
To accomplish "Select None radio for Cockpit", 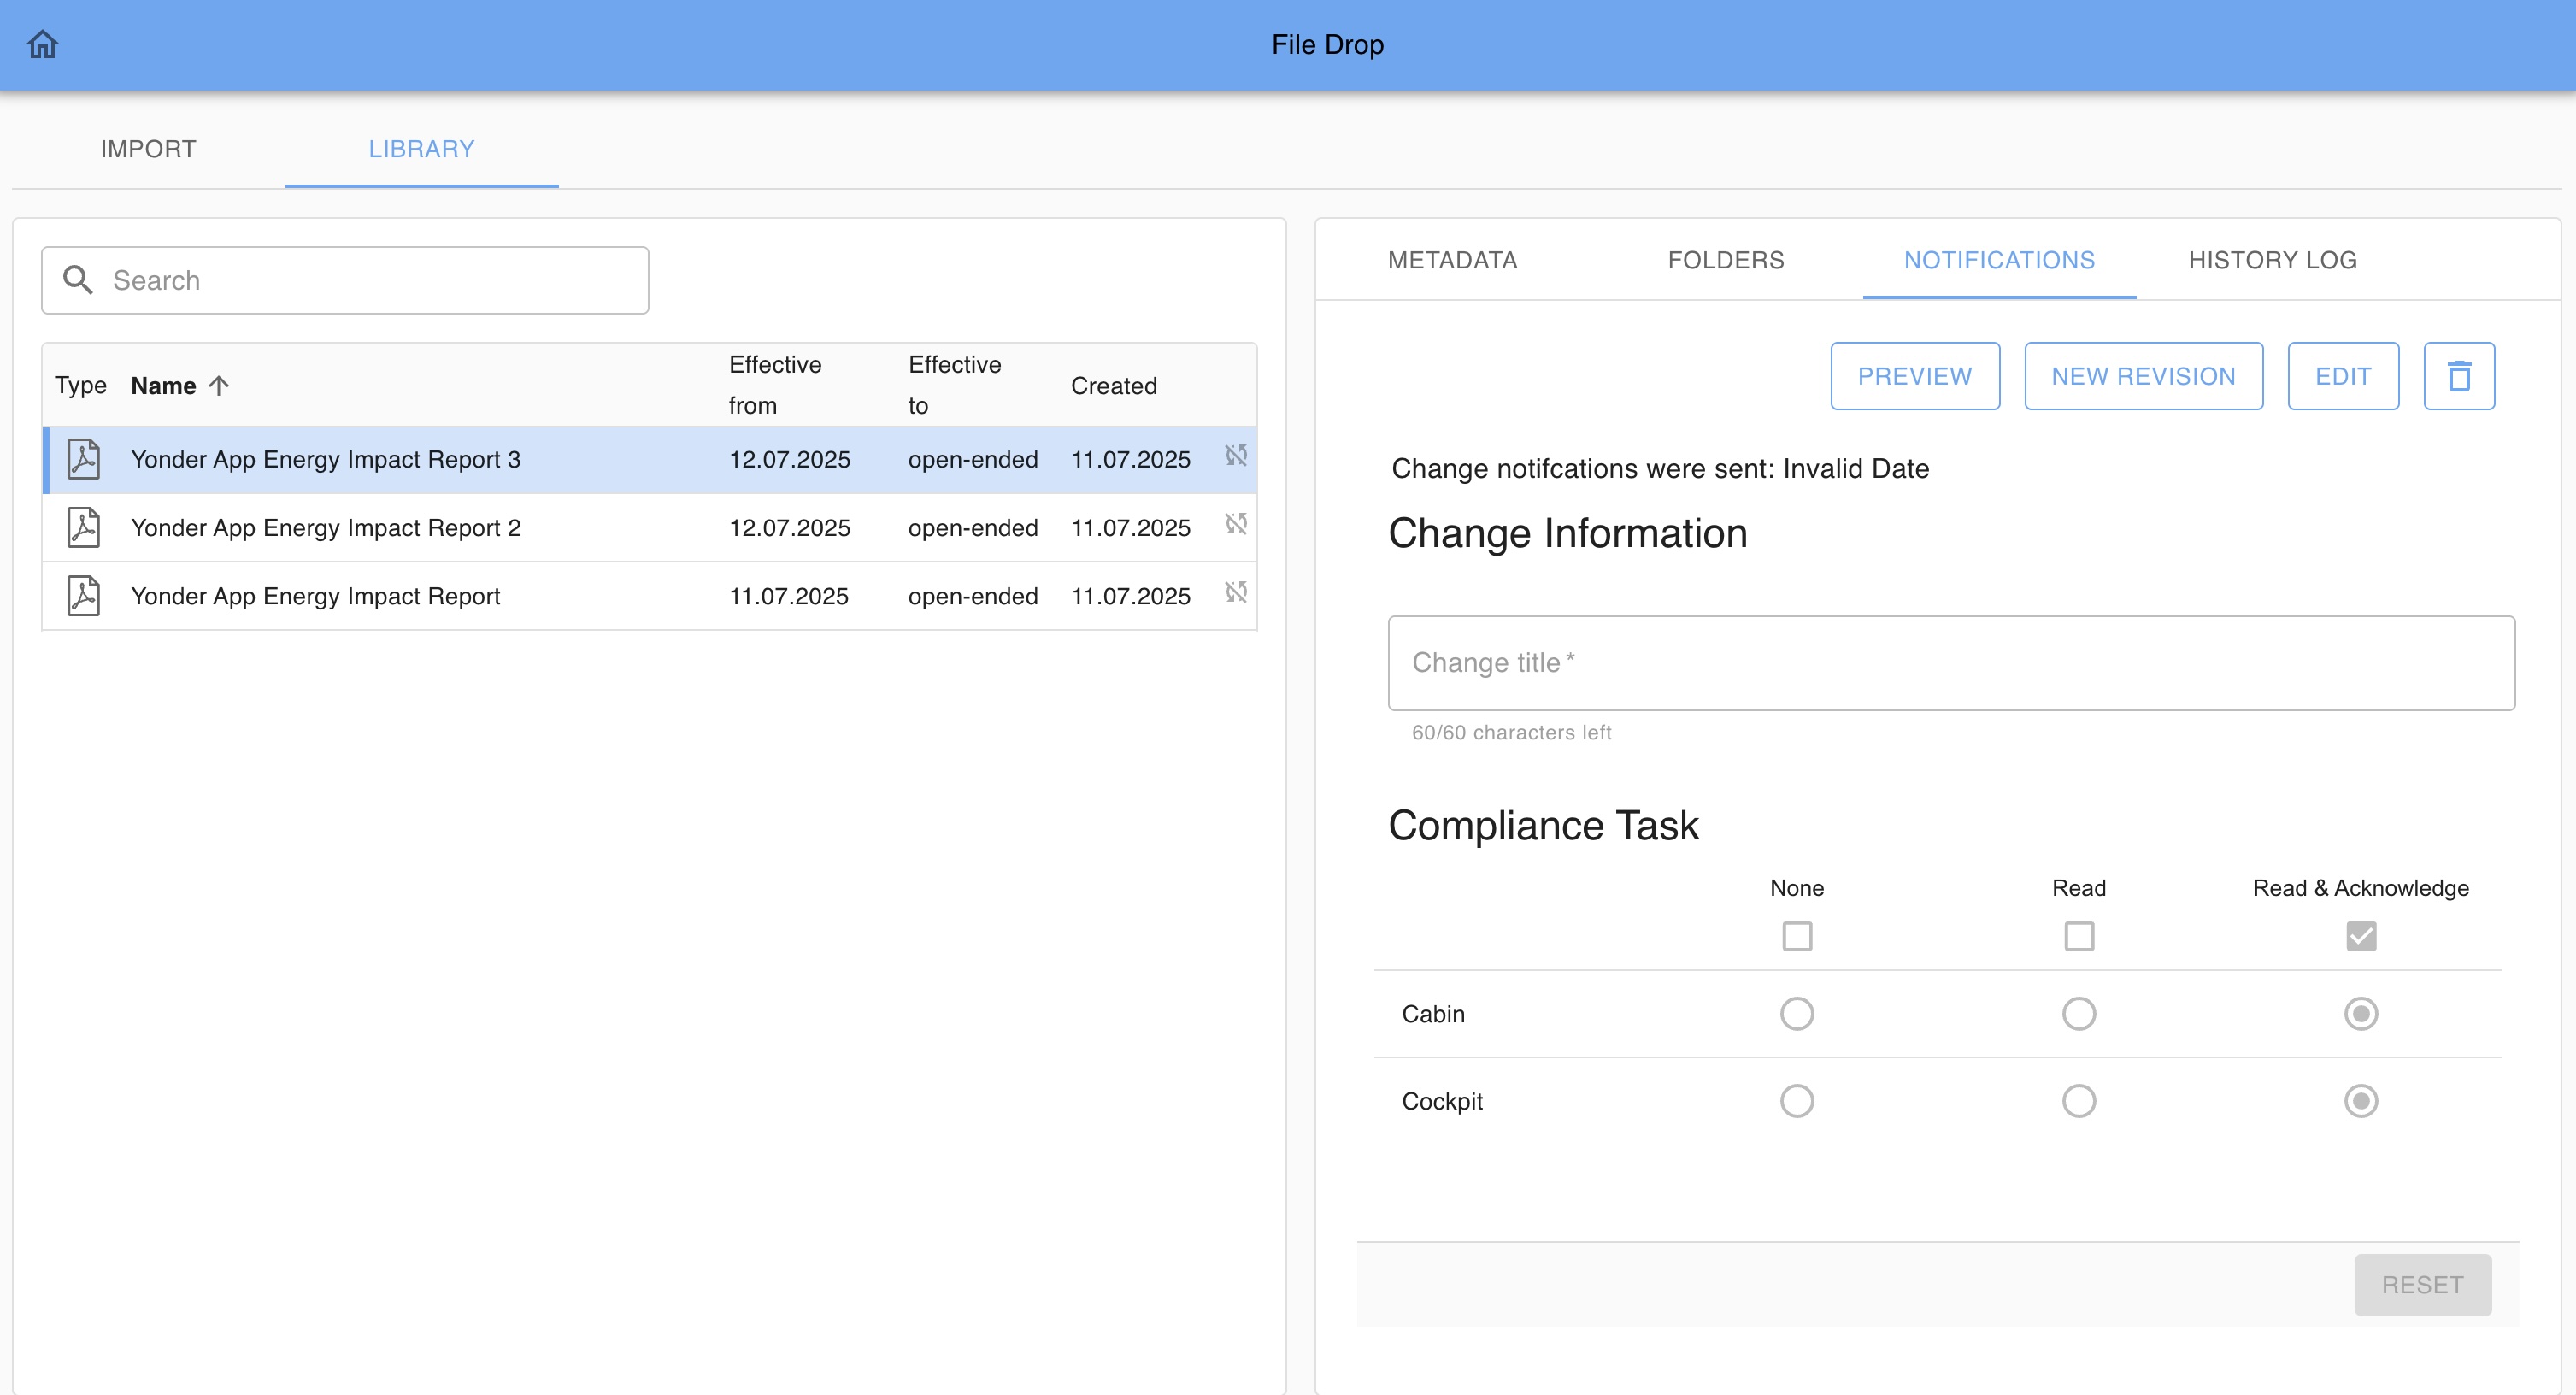I will click(1796, 1101).
